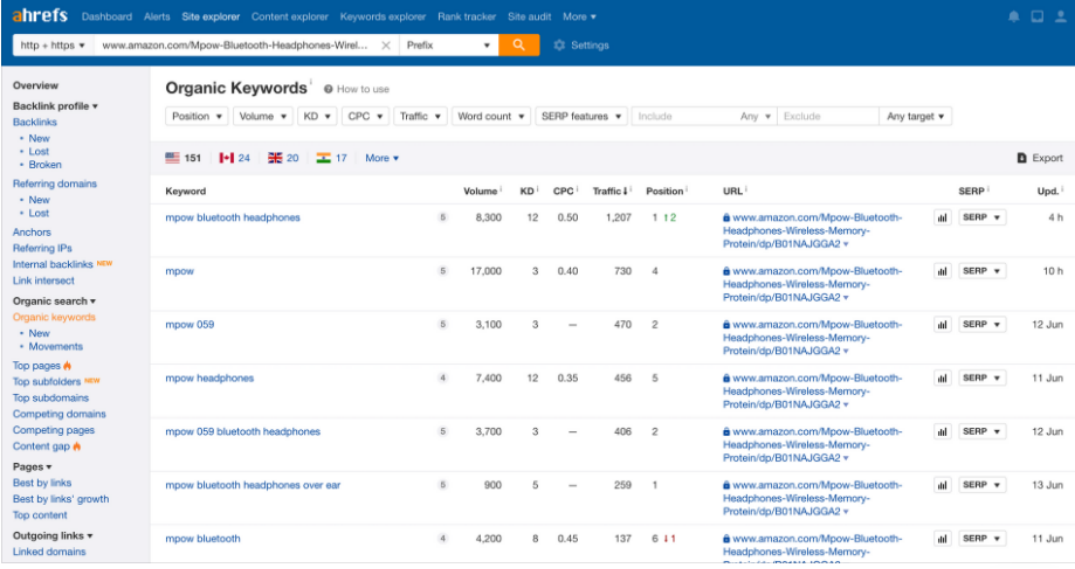Open chart icon for mpow 059 row
Image resolution: width=1075 pixels, height=569 pixels.
[x=943, y=324]
